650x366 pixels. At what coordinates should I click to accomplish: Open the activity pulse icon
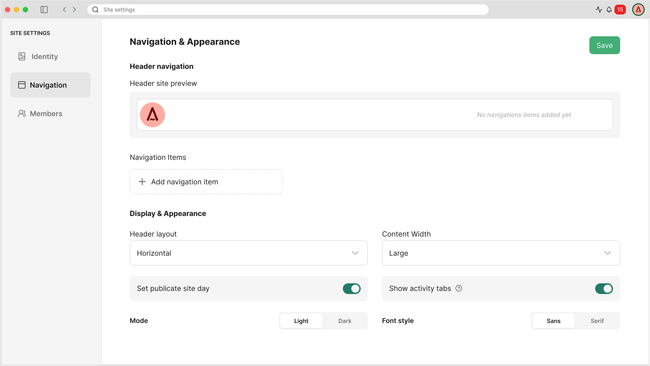point(599,10)
